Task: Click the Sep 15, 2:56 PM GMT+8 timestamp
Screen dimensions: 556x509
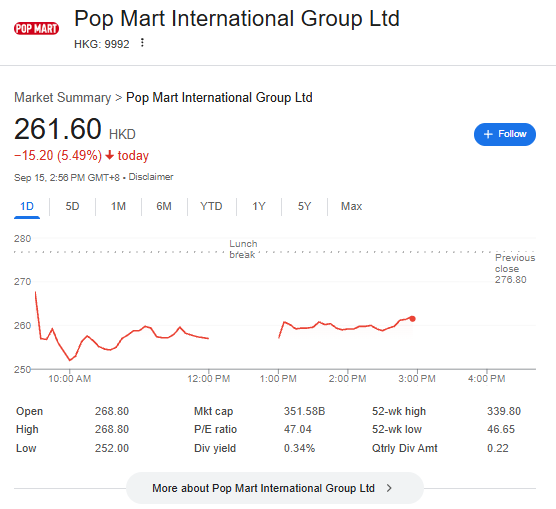Action: click(67, 177)
